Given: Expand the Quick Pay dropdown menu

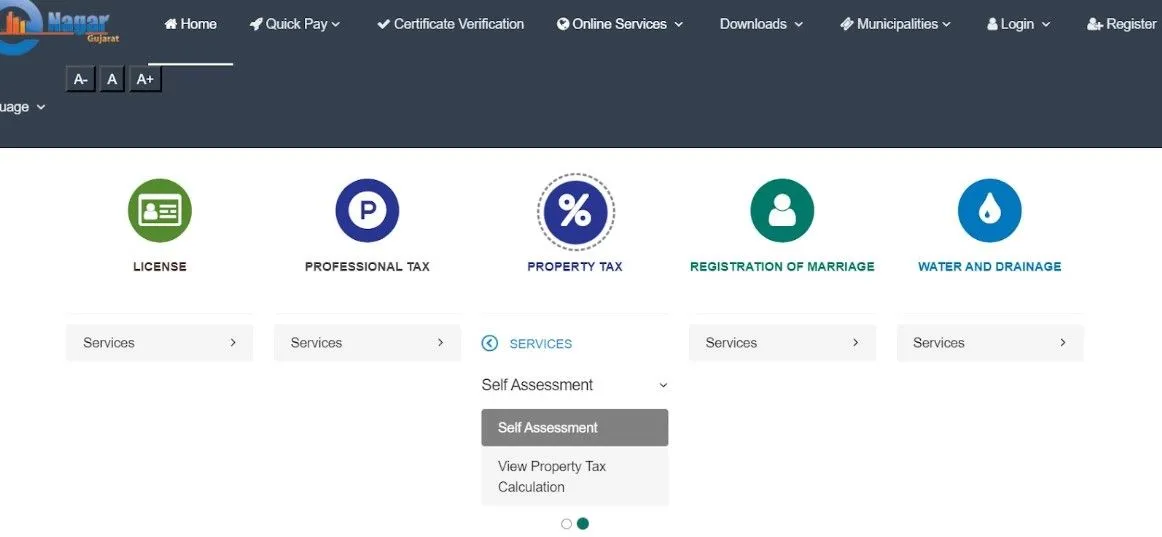Looking at the screenshot, I should (295, 24).
